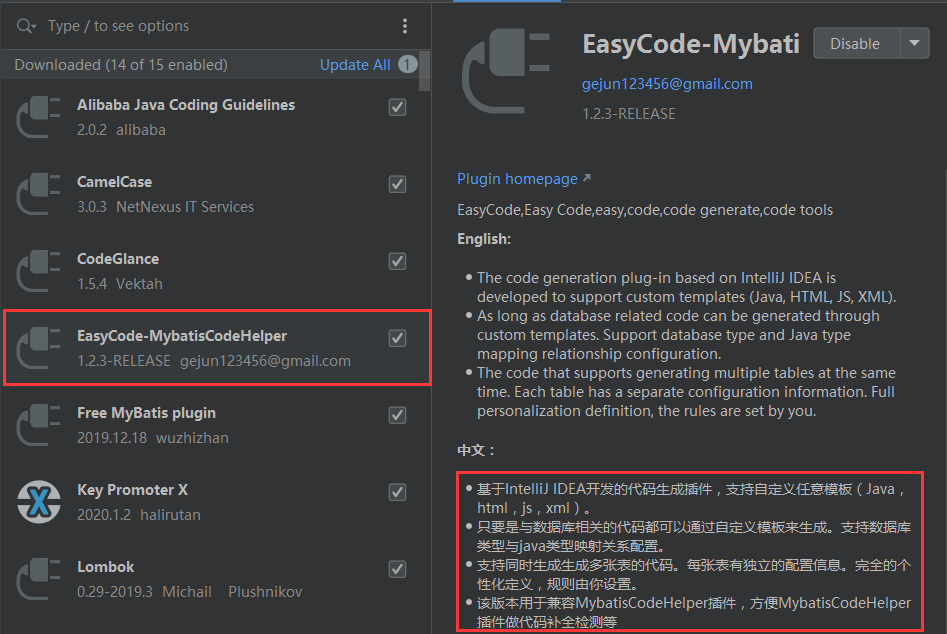Image resolution: width=947 pixels, height=634 pixels.
Task: Select EasyCode-MybatisCodeHelper plugin name in list
Action: [x=182, y=336]
